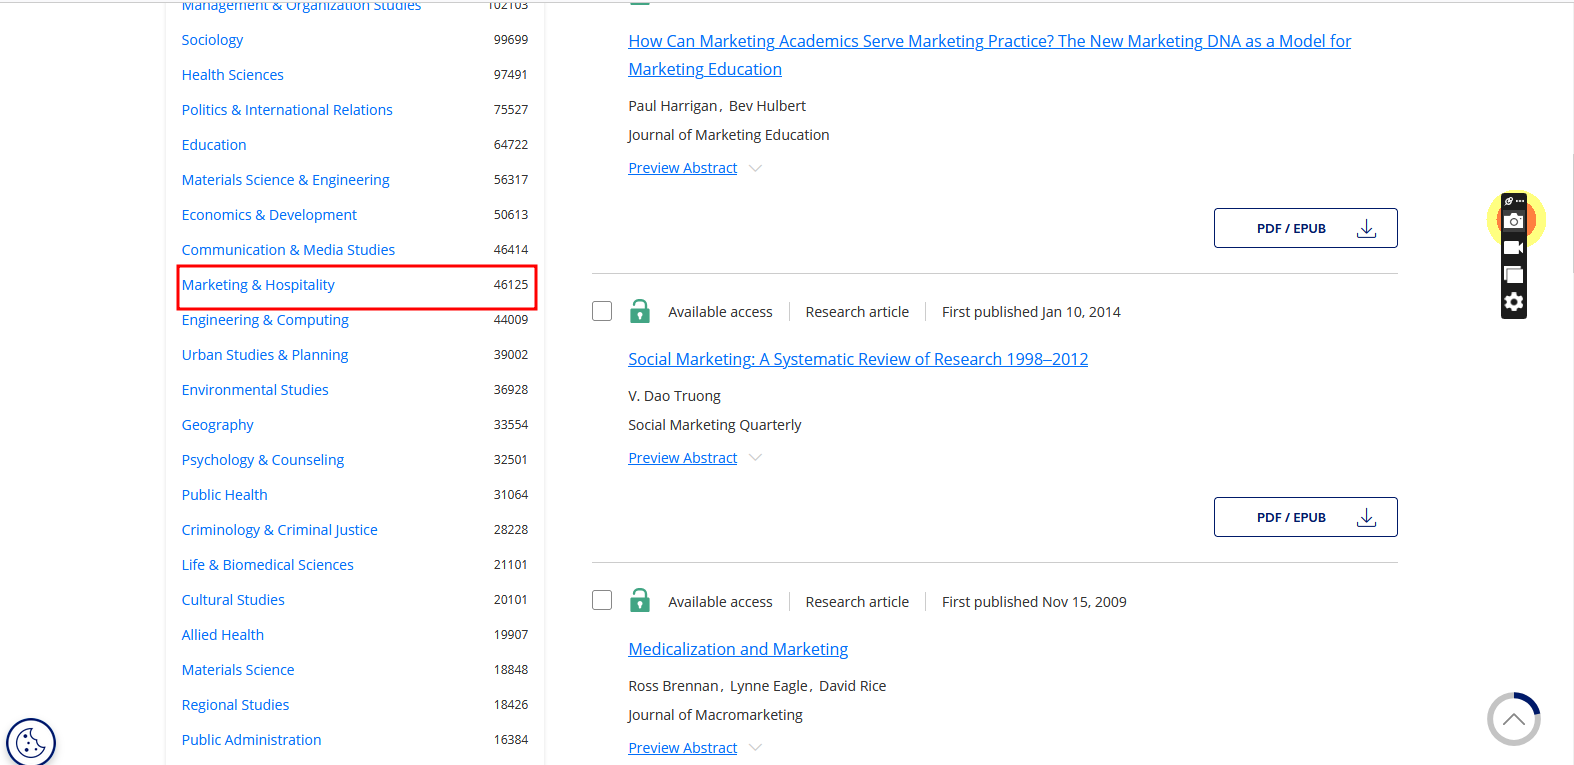Screen dimensions: 1574x765
Task: Filter by Marketing & Hospitality subject
Action: pos(258,285)
